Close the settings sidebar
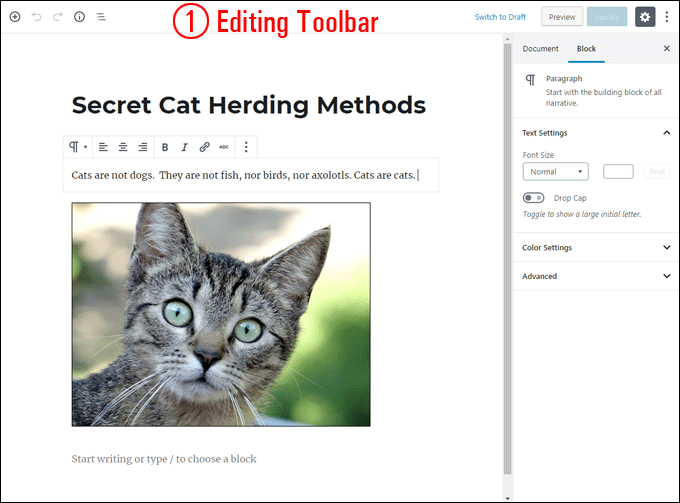The image size is (680, 503). click(x=667, y=49)
